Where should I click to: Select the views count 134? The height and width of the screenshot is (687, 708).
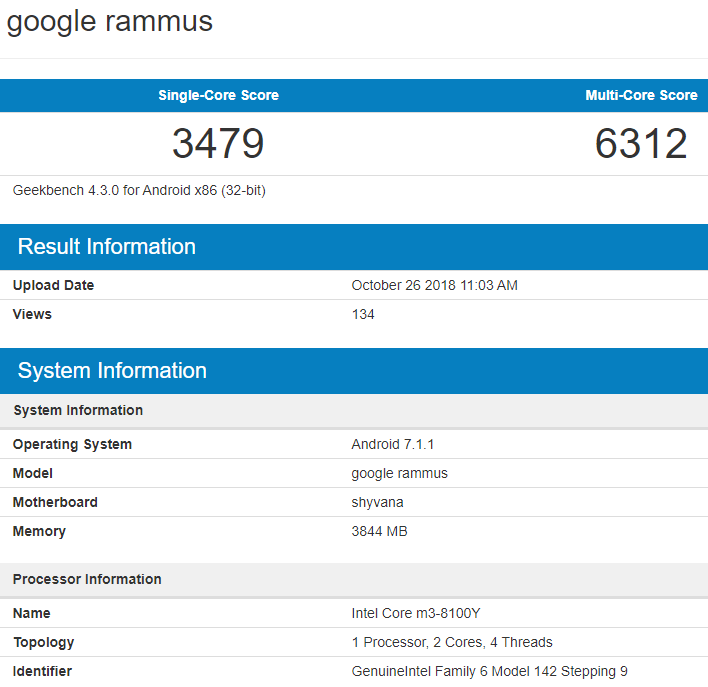tap(363, 314)
